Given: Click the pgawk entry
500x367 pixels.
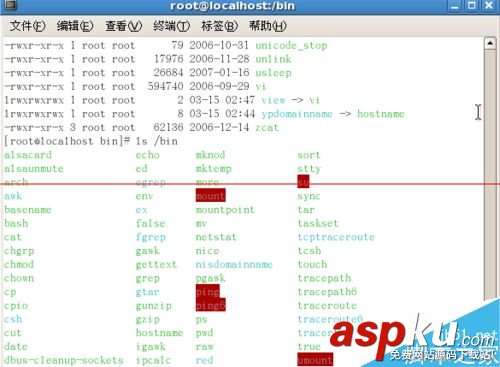Looking at the screenshot, I should (x=210, y=278).
